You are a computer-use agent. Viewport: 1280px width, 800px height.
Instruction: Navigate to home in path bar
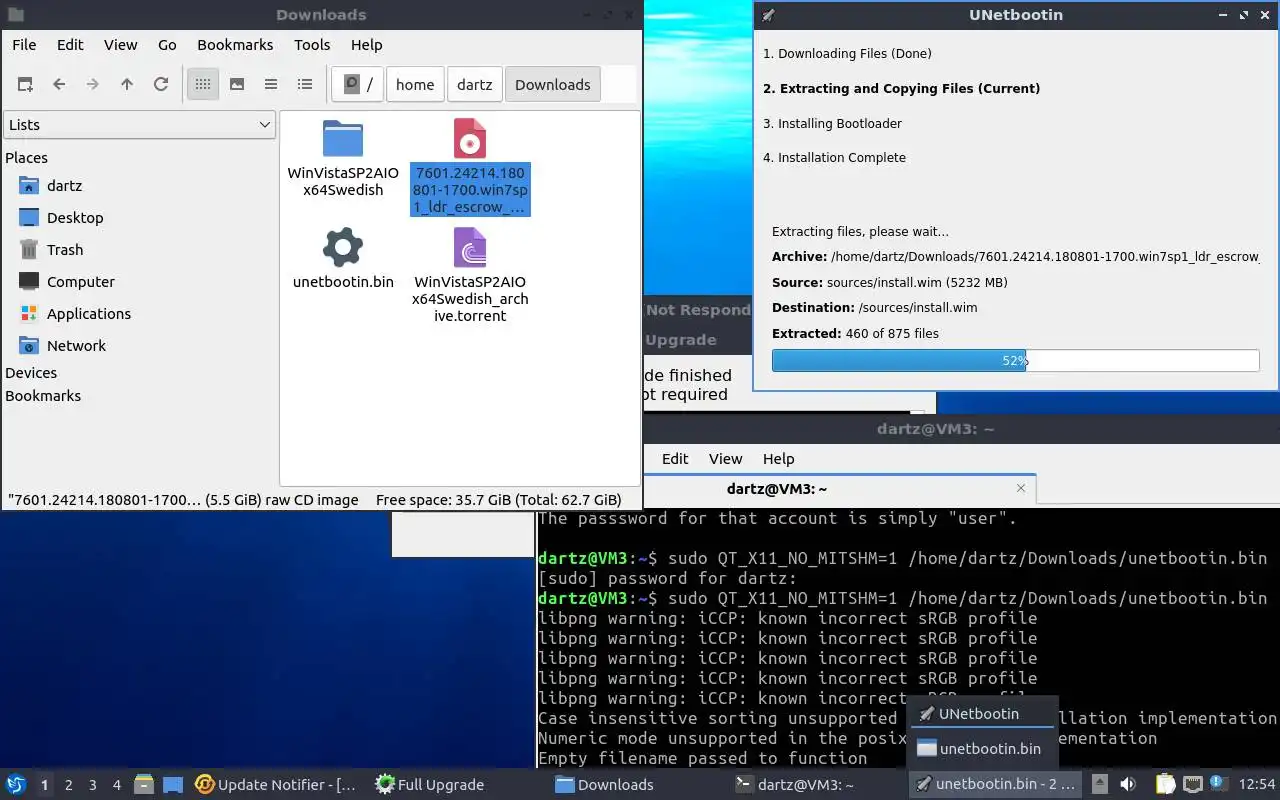pos(415,85)
